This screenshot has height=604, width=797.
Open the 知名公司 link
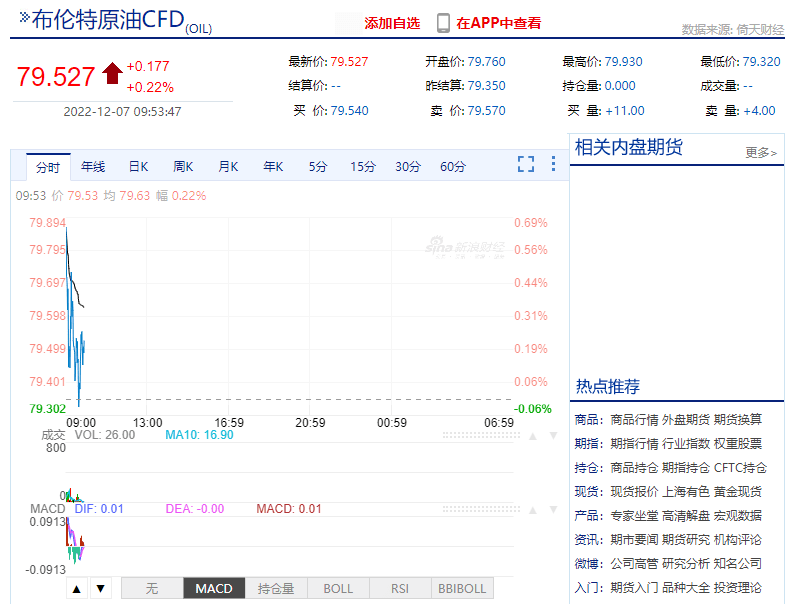click(738, 563)
